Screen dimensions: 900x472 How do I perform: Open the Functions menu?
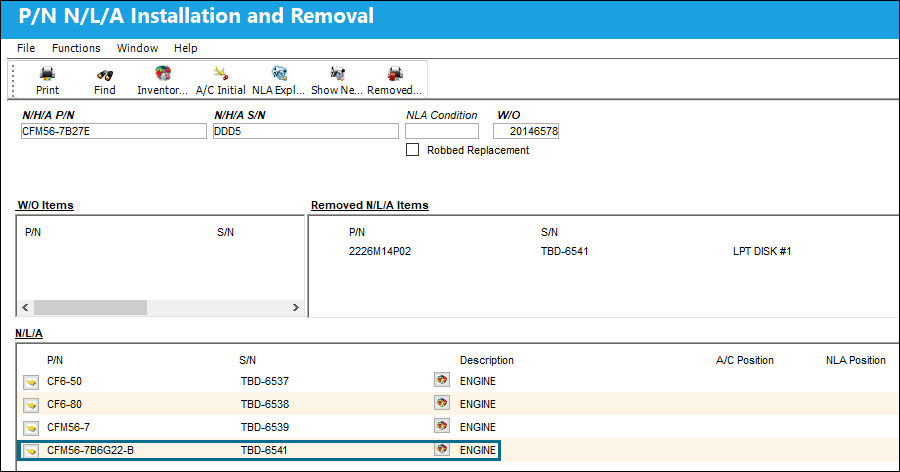76,48
